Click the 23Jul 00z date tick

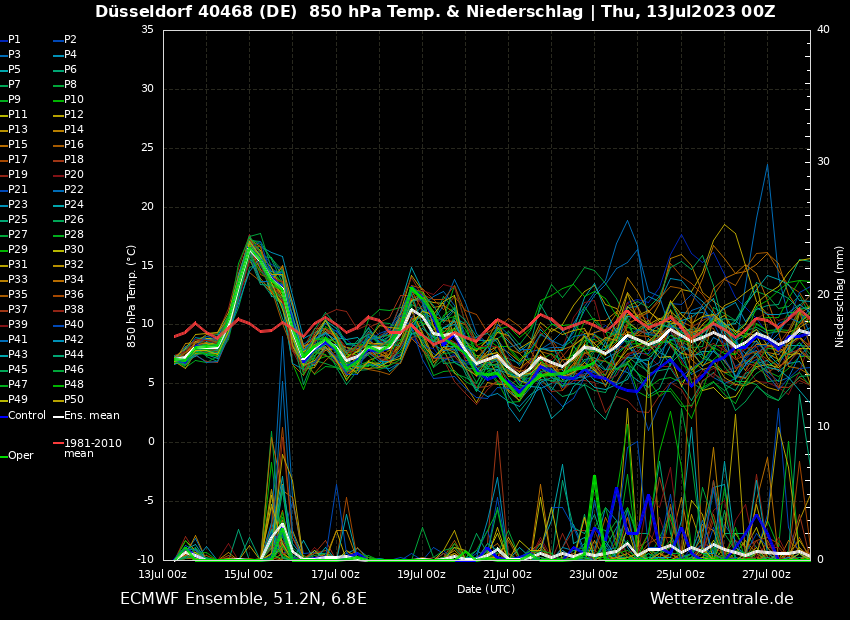point(594,574)
